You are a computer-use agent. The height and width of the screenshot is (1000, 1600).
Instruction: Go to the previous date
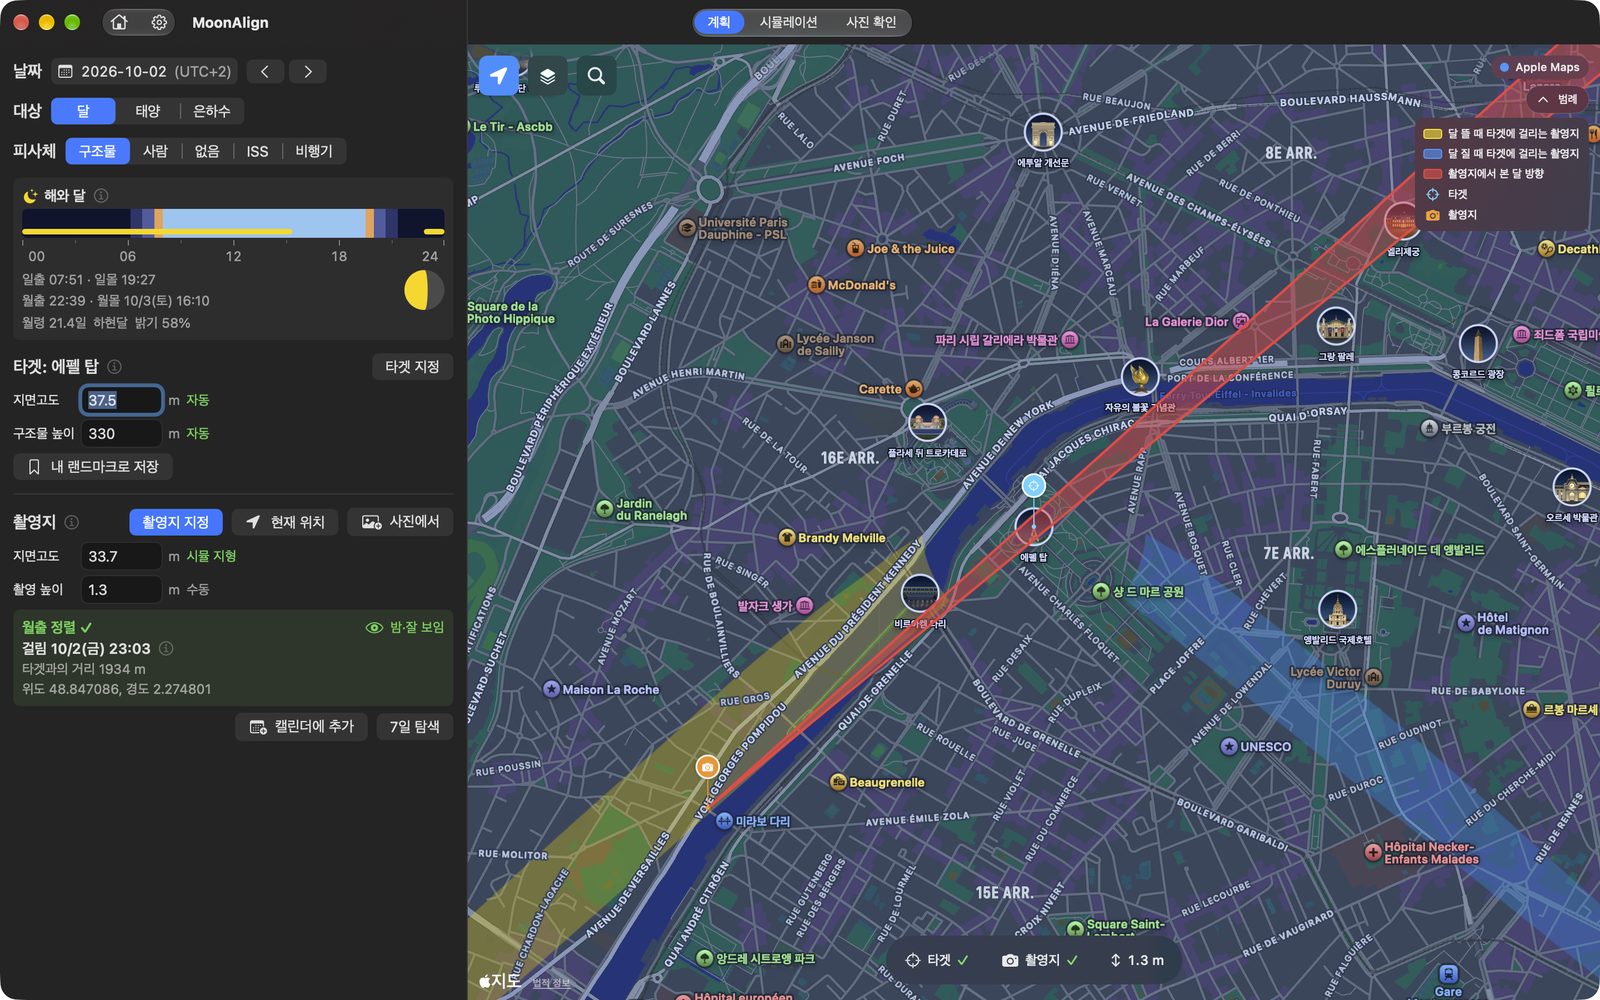click(264, 71)
